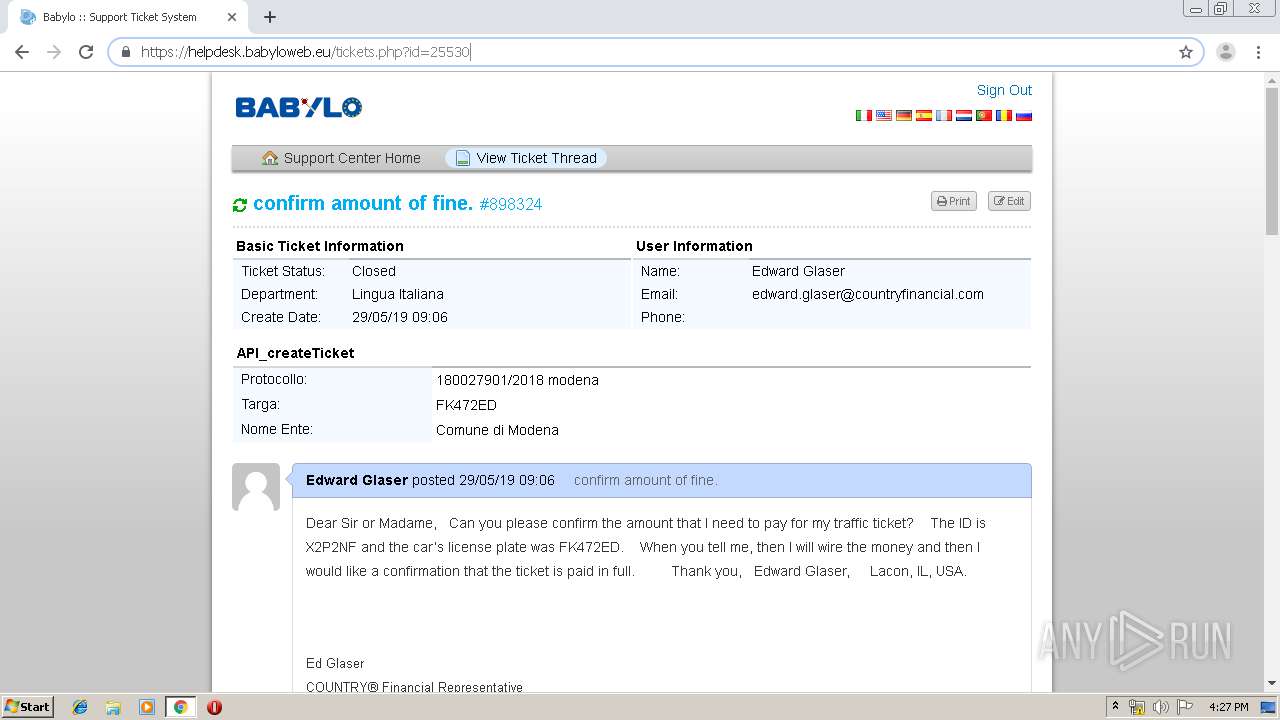Go back with the browser back arrow

tap(22, 52)
